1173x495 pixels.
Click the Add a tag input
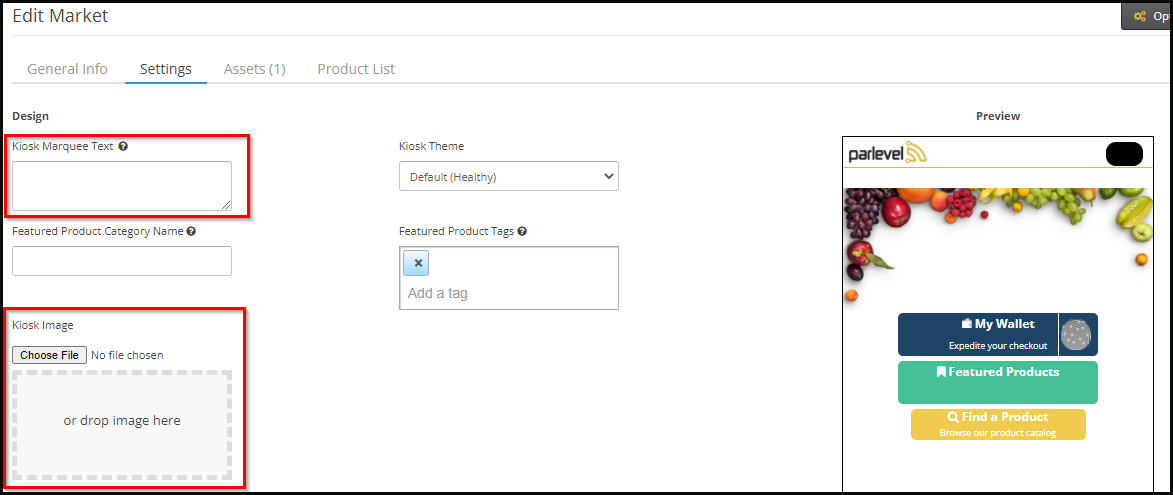pyautogui.click(x=509, y=293)
